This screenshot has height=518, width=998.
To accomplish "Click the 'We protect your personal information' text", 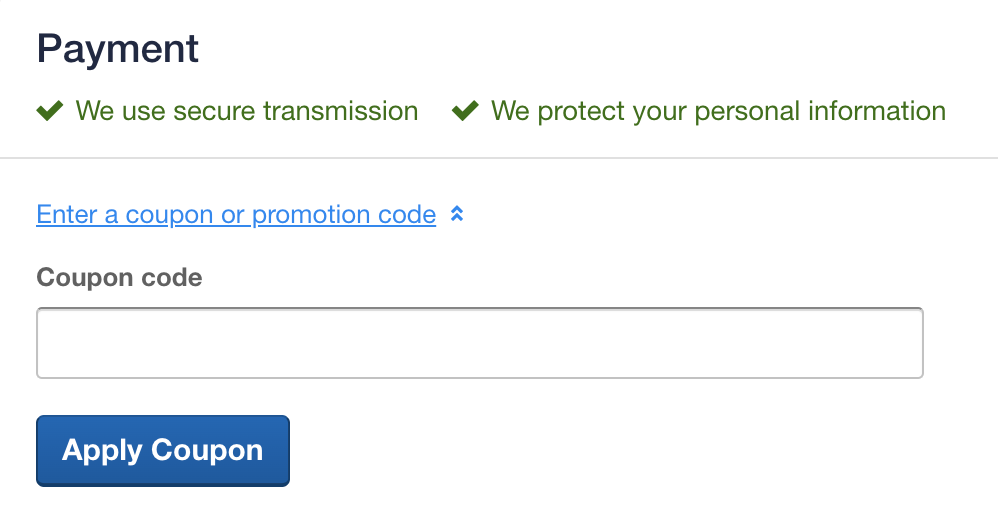I will [x=719, y=111].
